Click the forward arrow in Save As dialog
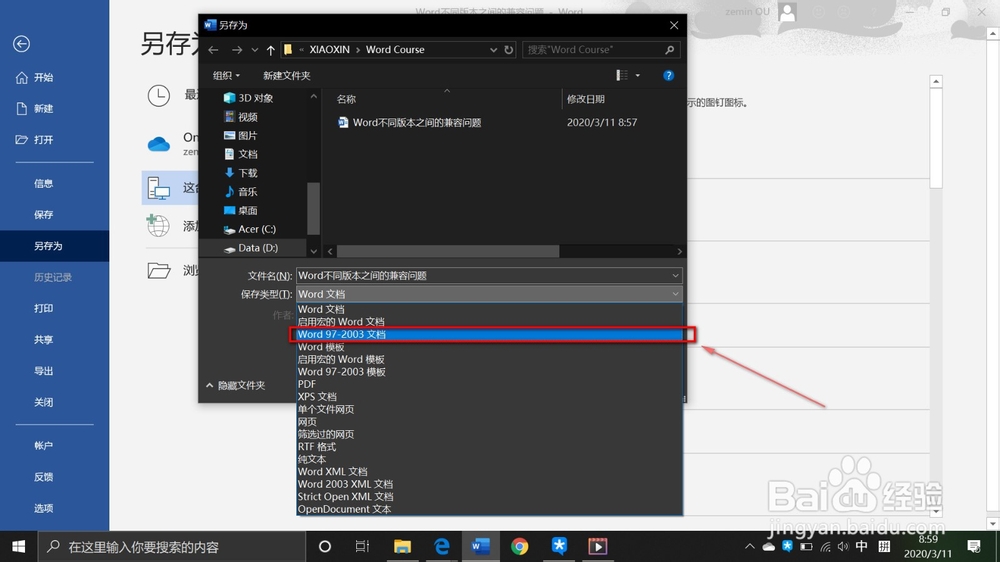 point(237,50)
